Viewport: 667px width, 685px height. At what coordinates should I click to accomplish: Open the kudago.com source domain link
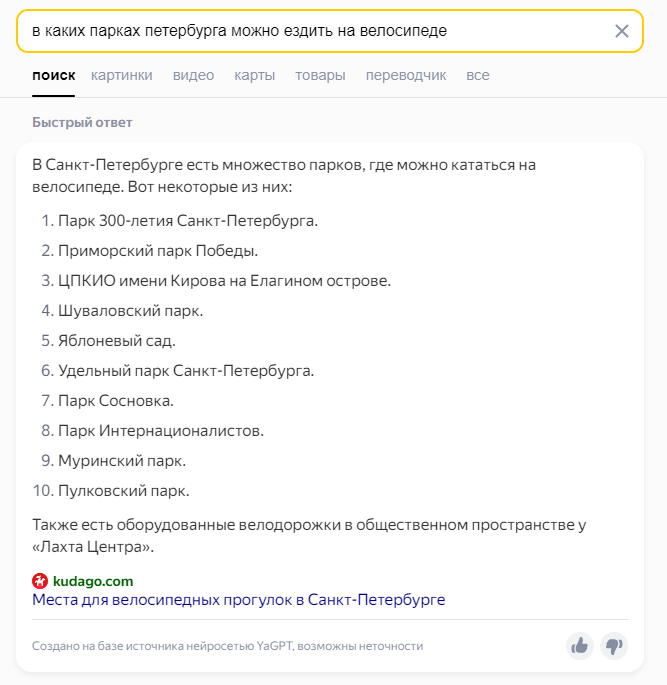pos(93,581)
